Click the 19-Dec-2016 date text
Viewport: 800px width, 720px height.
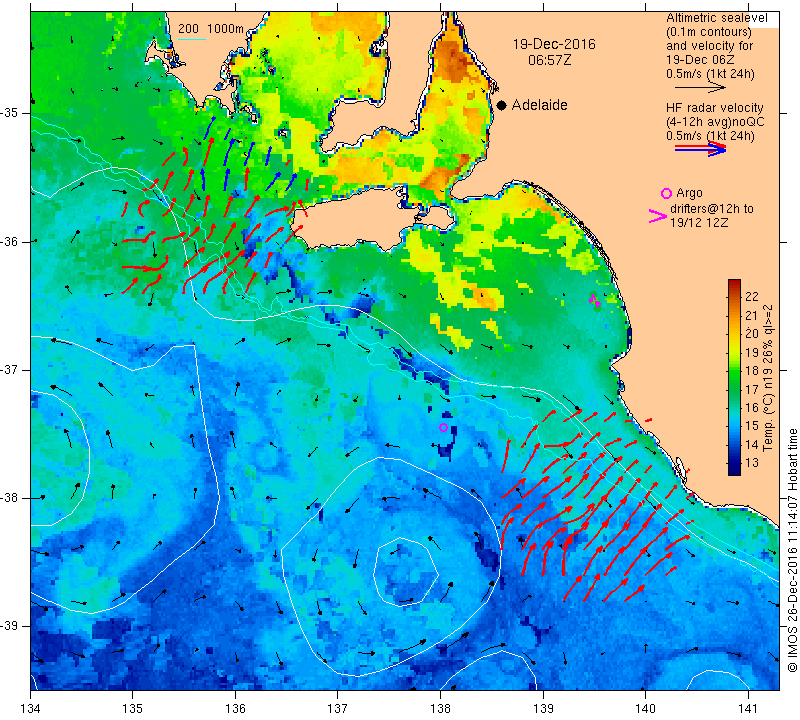[554, 44]
